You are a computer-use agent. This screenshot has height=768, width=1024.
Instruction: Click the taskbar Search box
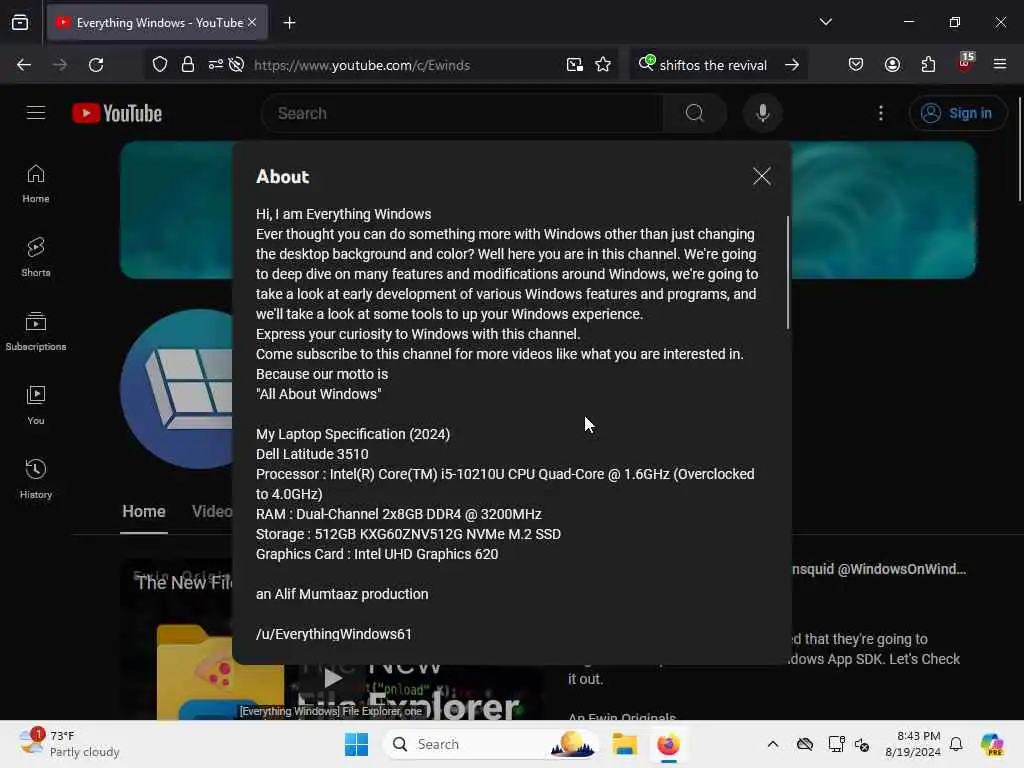pos(492,744)
